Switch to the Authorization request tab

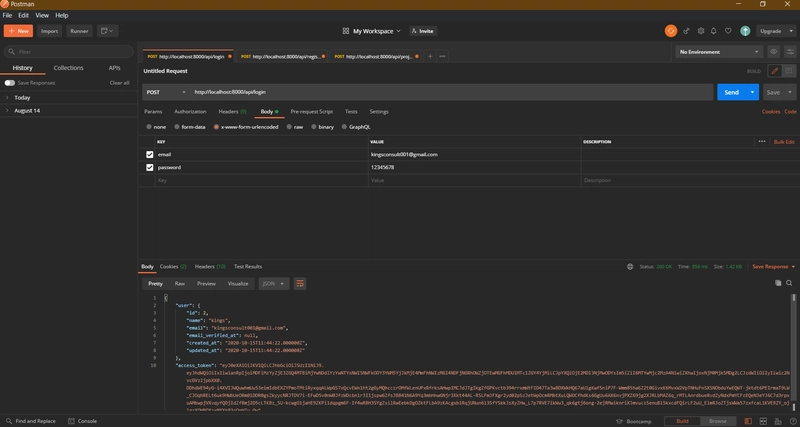(190, 112)
